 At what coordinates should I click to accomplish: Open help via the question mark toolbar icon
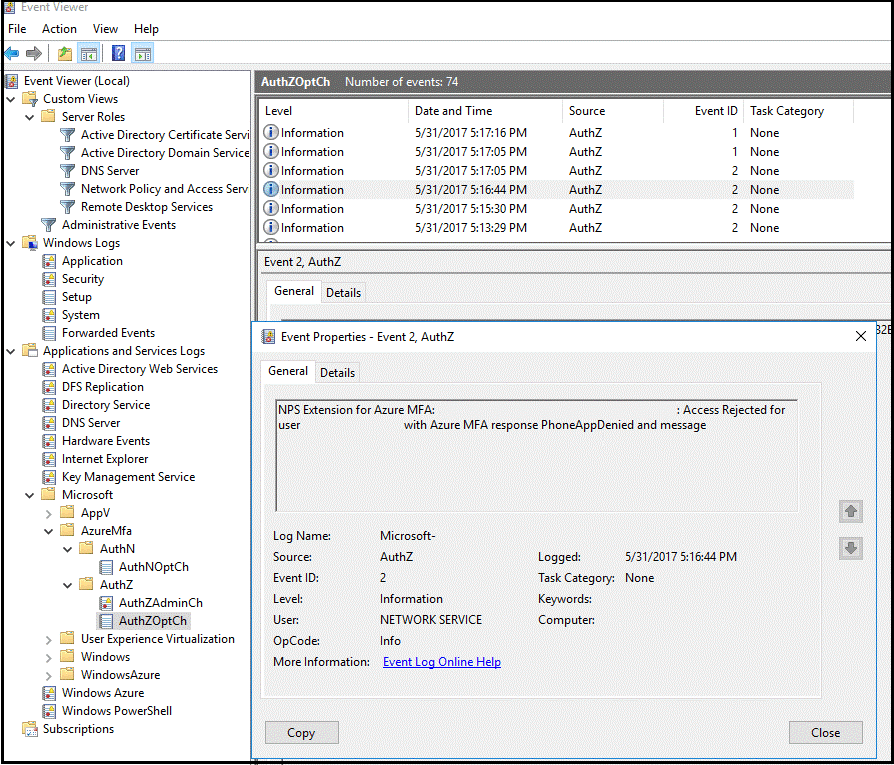(117, 53)
